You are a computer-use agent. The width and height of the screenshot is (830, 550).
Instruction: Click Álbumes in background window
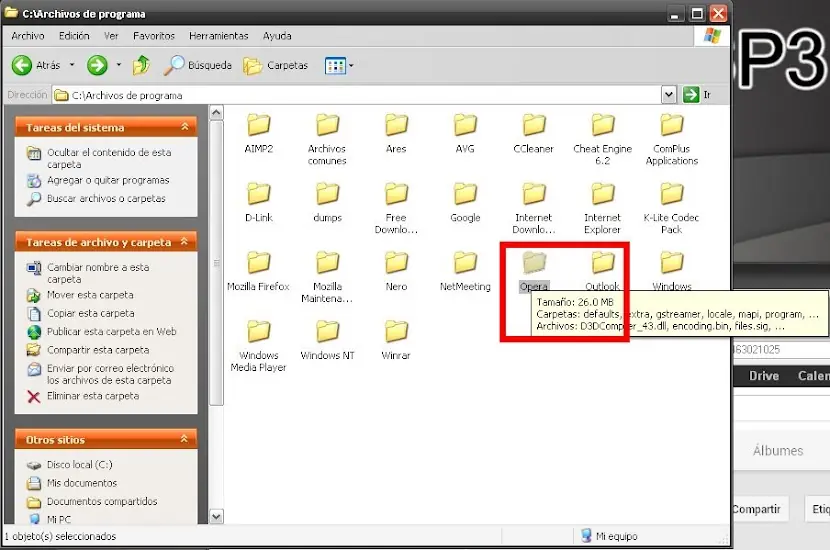tap(778, 450)
